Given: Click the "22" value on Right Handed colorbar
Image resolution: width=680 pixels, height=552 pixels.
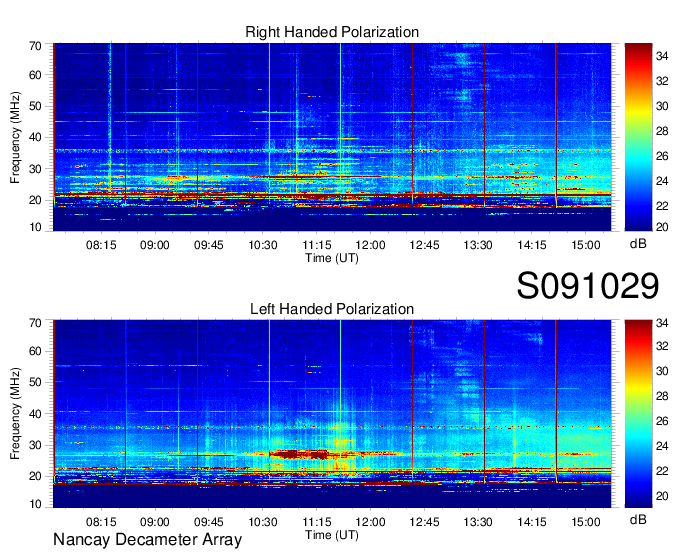Looking at the screenshot, I should coord(662,206).
